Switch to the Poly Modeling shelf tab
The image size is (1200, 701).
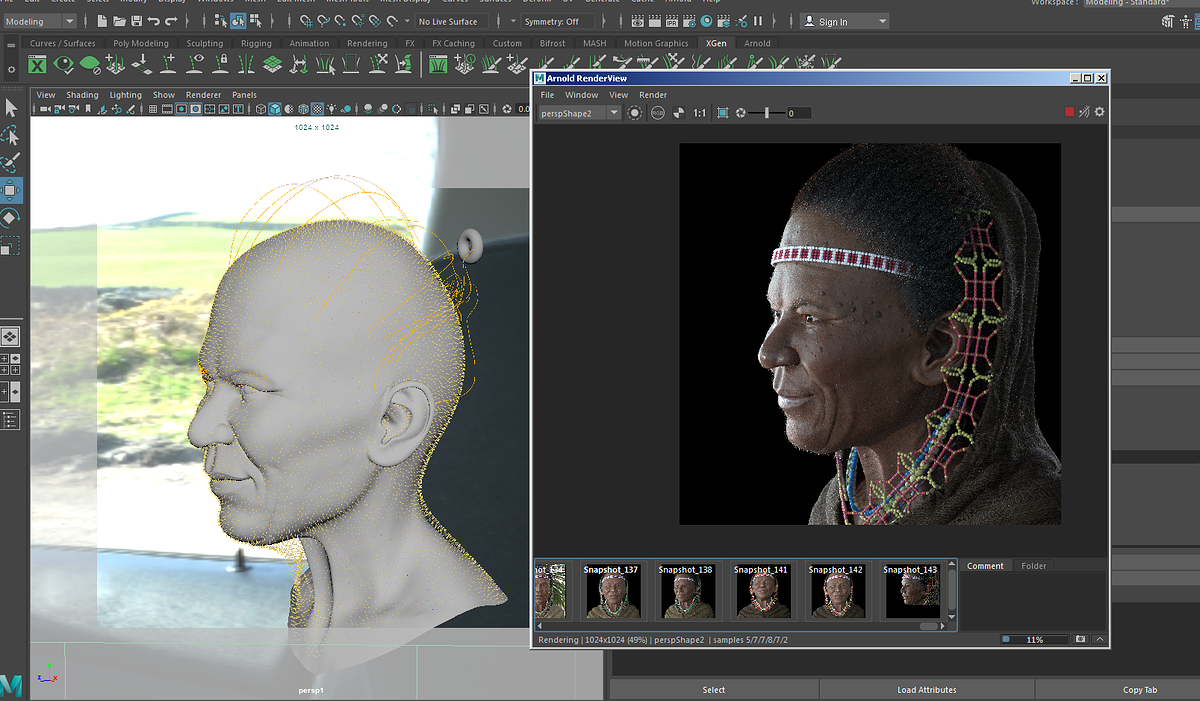pyautogui.click(x=141, y=43)
